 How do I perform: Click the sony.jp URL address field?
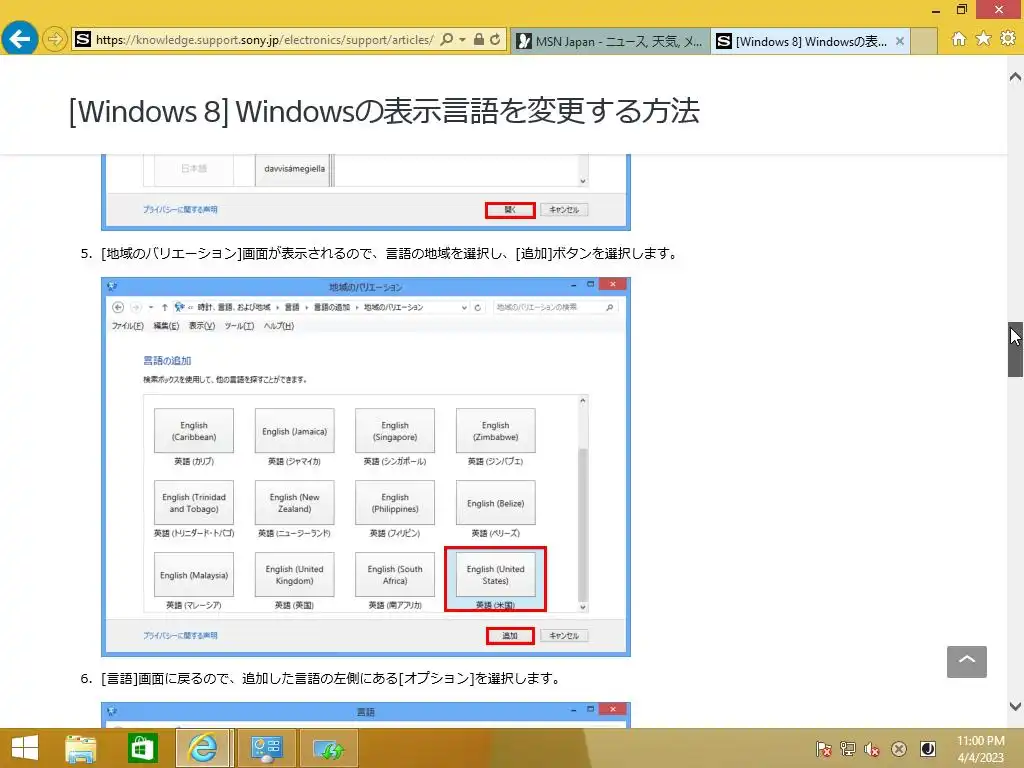[264, 40]
